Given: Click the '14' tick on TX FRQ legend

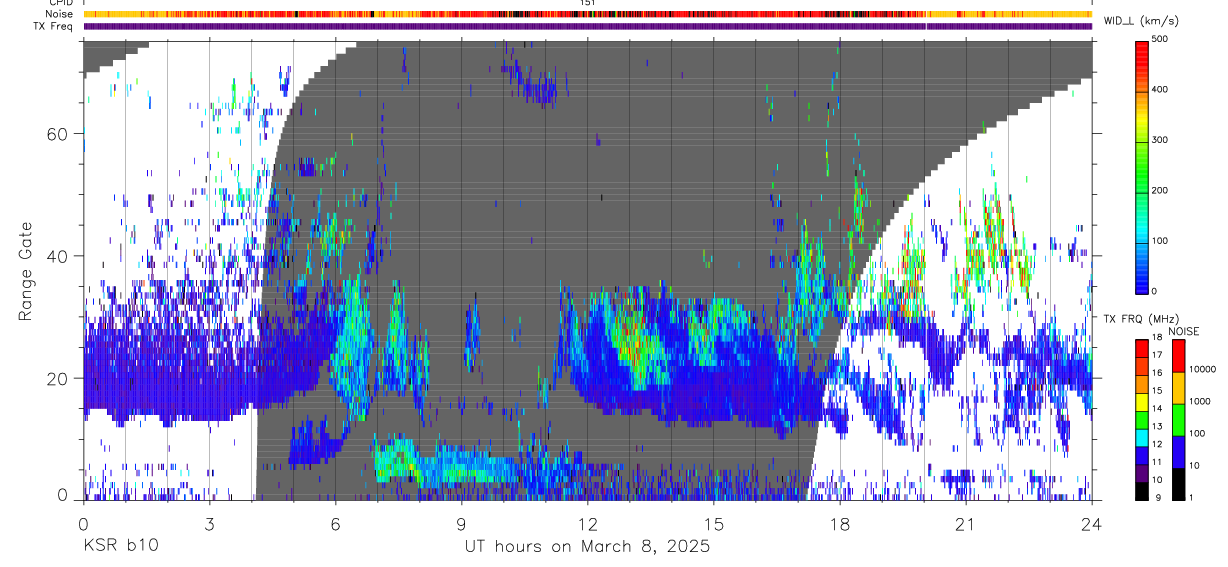Looking at the screenshot, I should 1157,409.
